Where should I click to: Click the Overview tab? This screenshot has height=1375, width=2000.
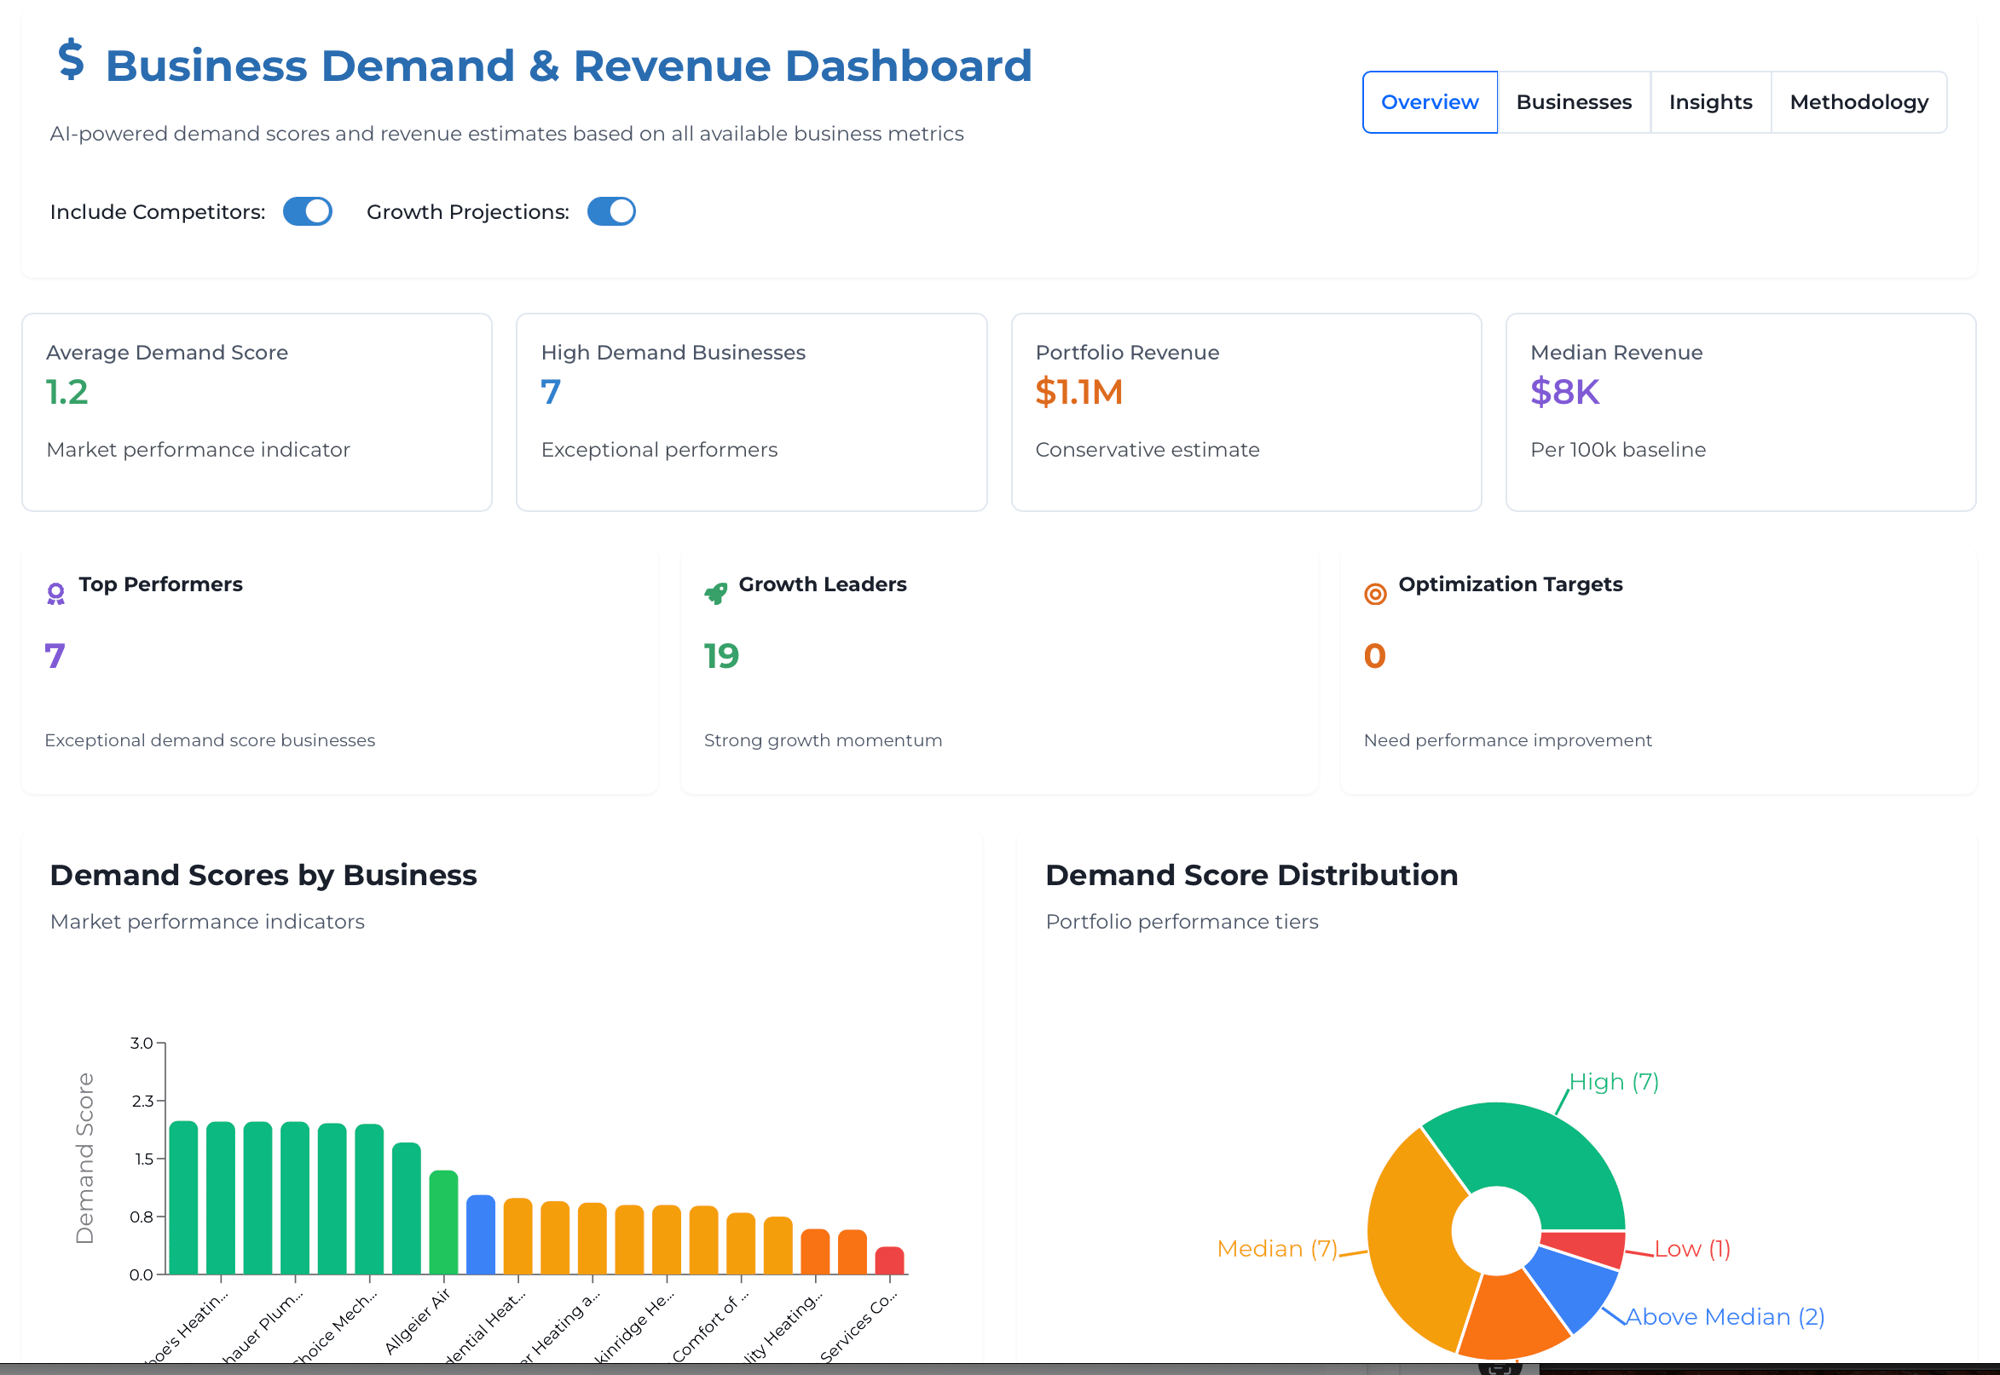coord(1429,102)
